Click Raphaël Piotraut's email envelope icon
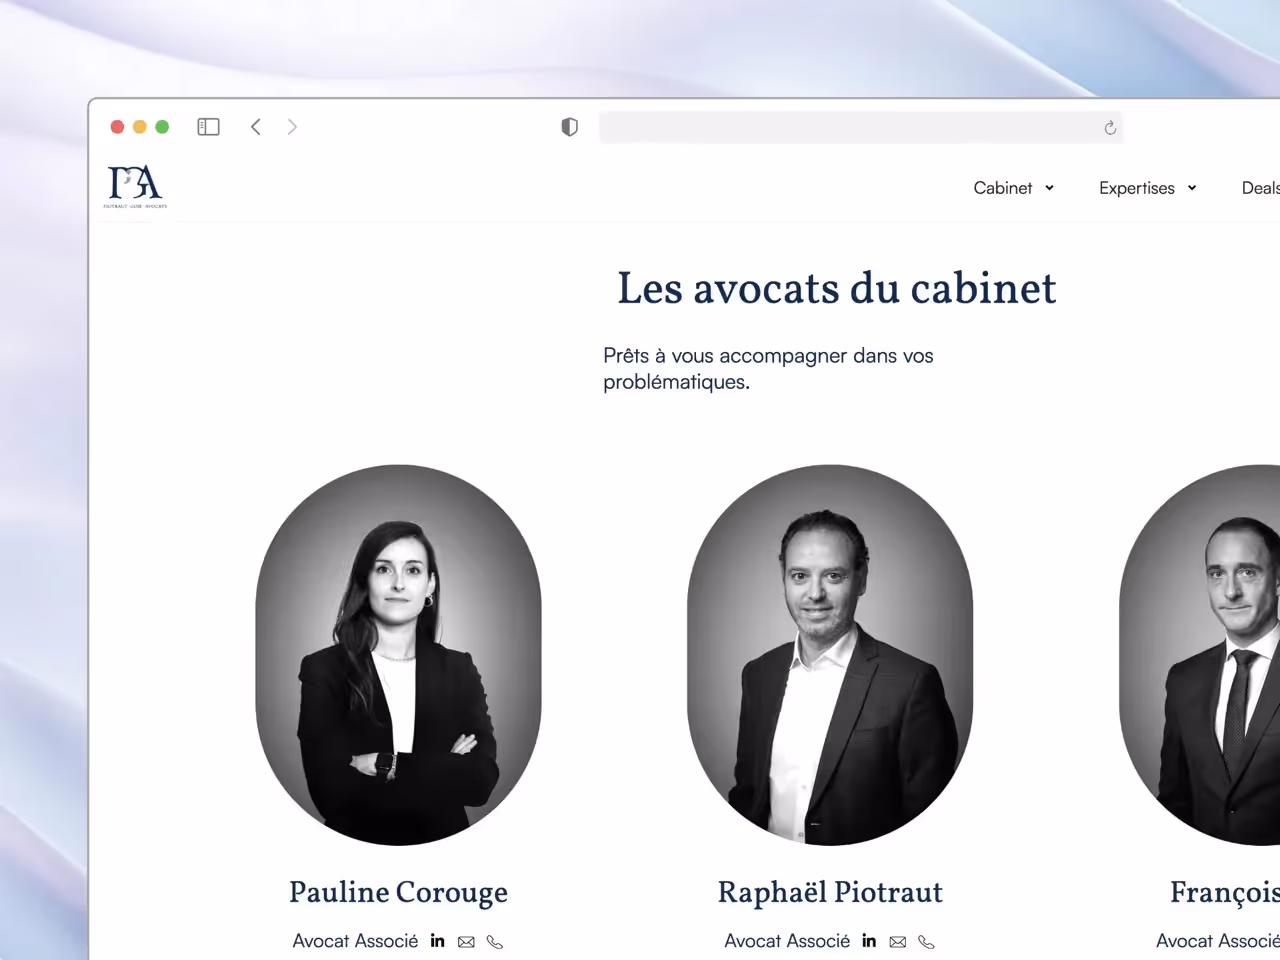Screen dimensions: 1280x960 (x=898, y=942)
